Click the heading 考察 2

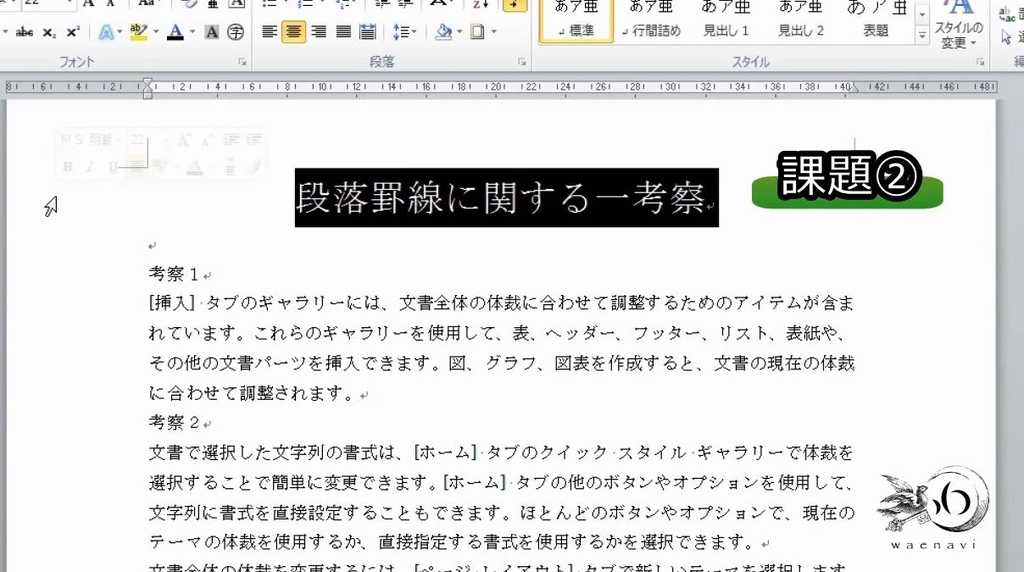tap(173, 422)
